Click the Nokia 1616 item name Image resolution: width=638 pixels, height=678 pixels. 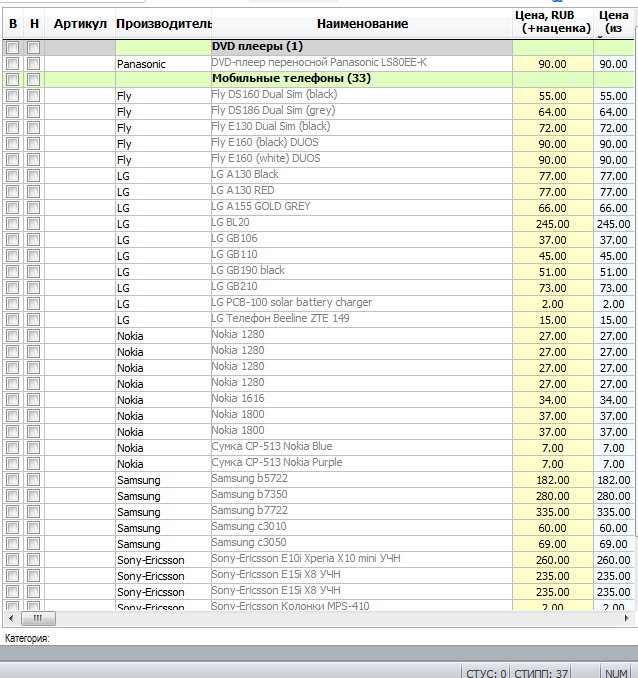[237, 398]
